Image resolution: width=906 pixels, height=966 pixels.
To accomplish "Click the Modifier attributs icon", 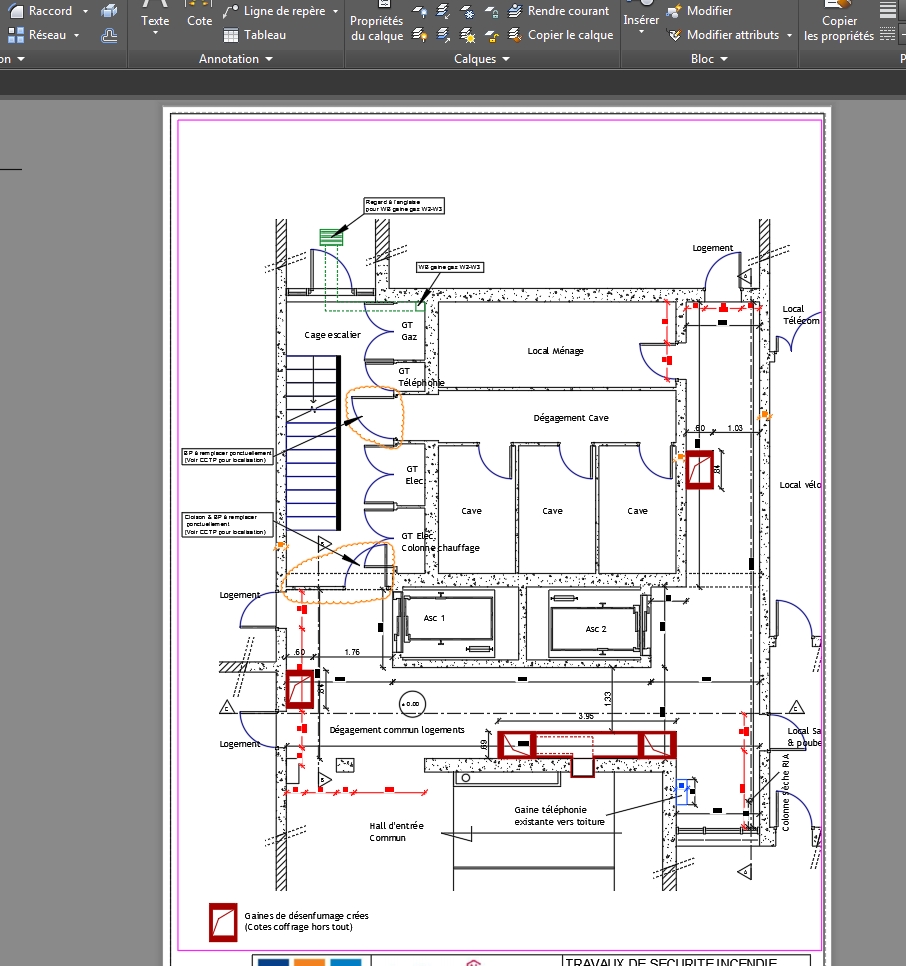I will [674, 35].
